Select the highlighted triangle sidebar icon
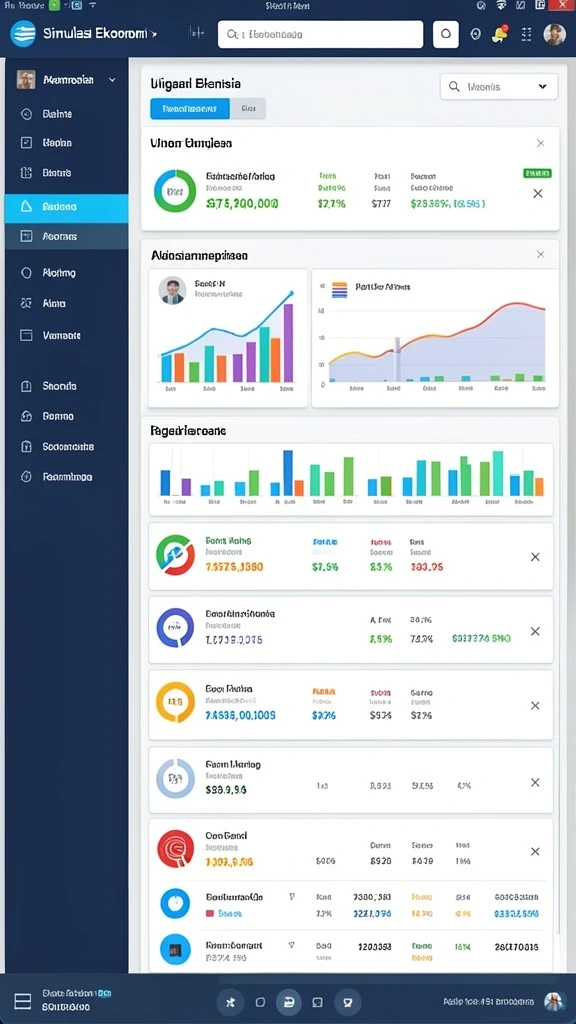Viewport: 576px width, 1024px height. coord(26,206)
